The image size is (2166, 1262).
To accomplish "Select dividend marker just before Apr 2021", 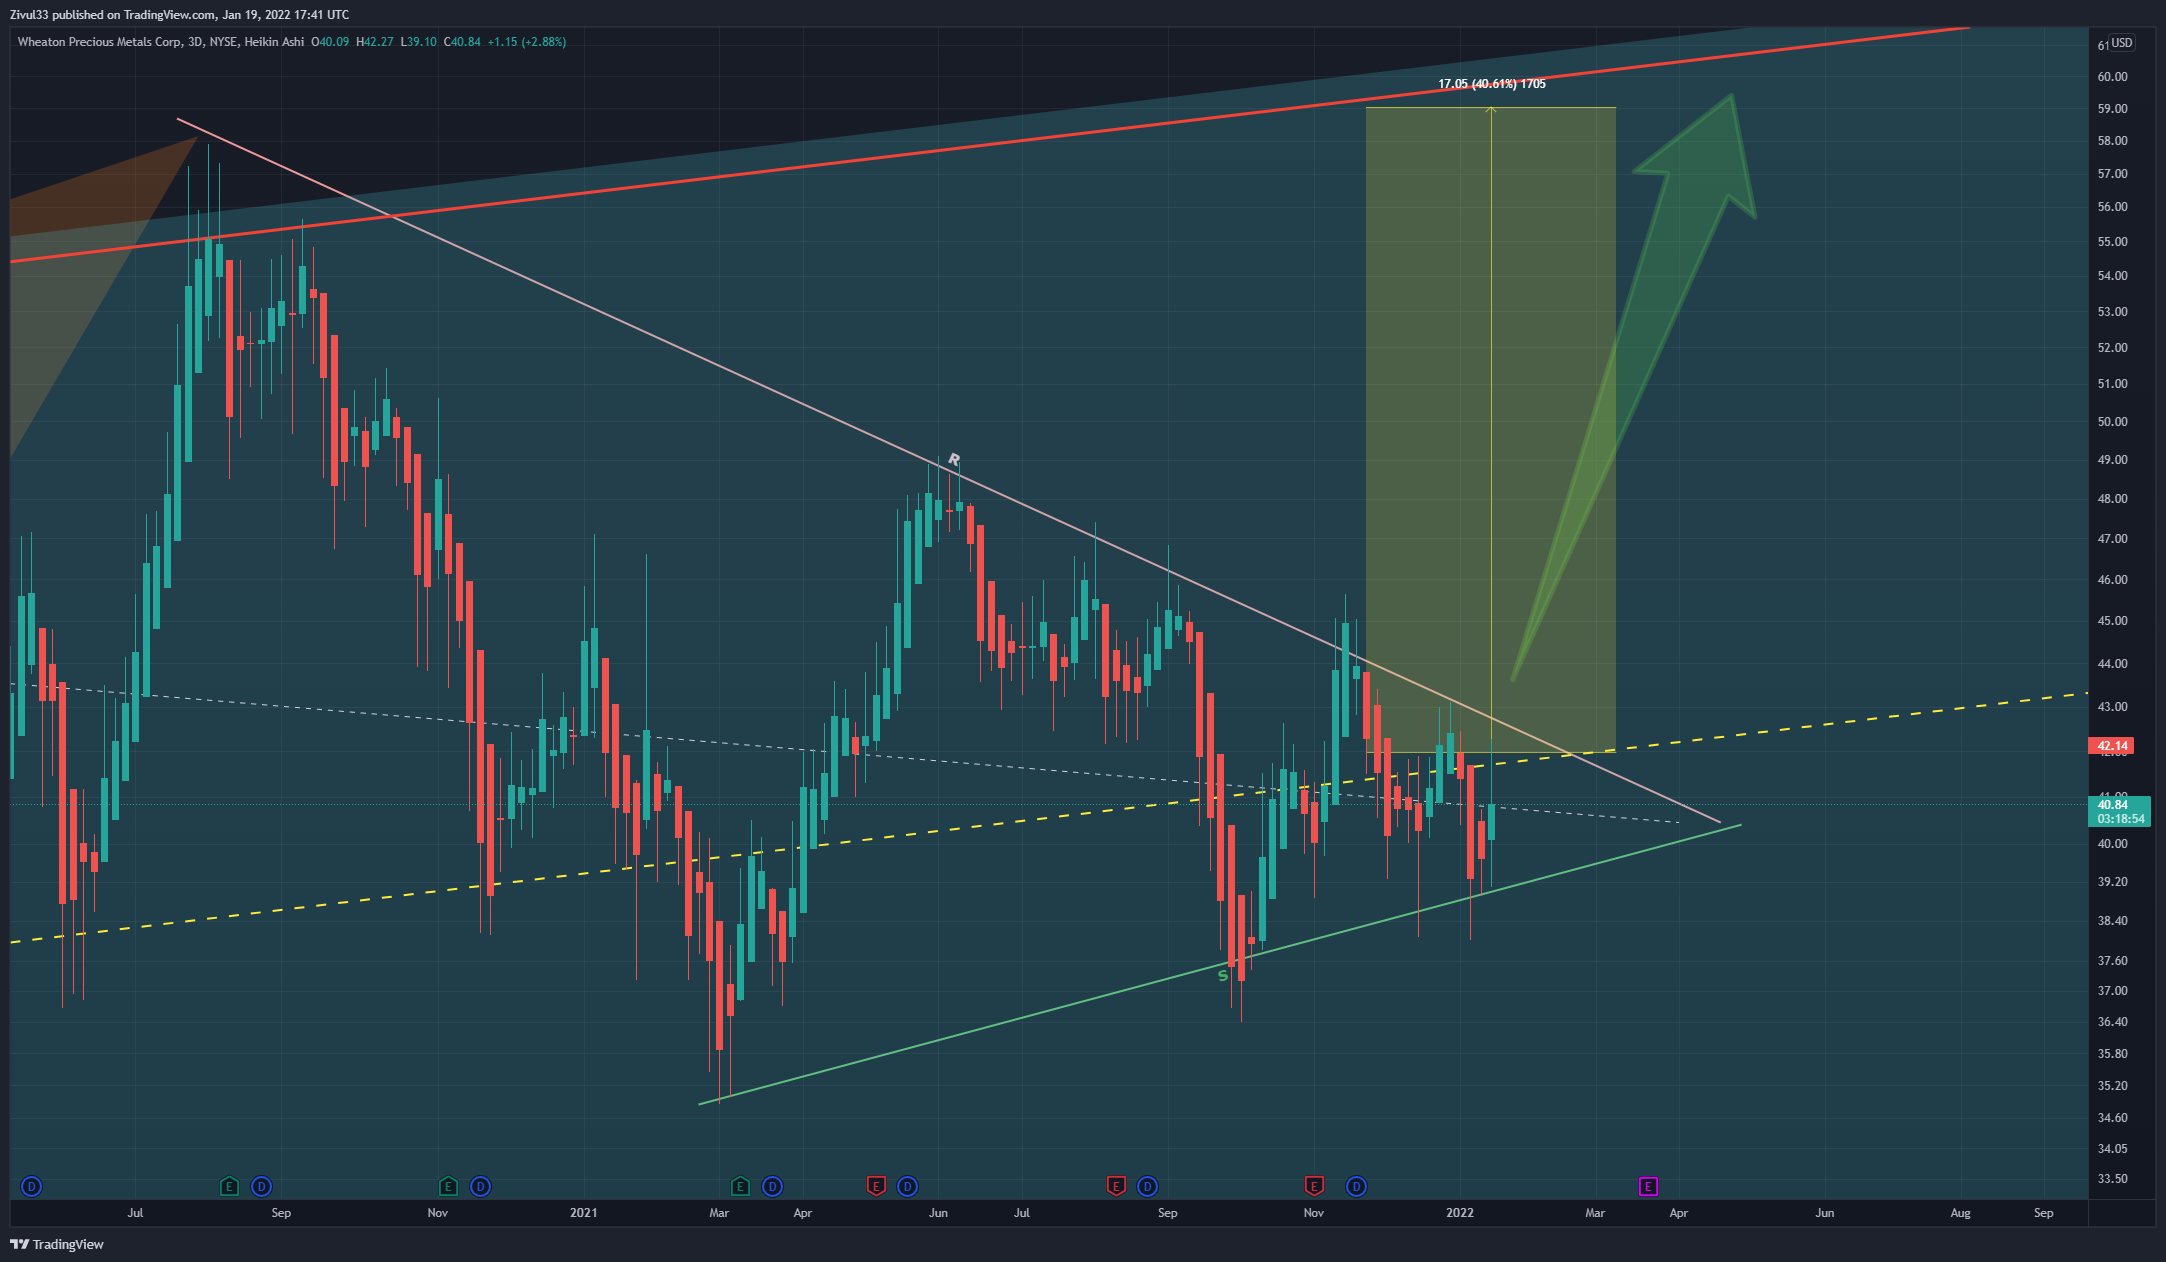I will (772, 1187).
